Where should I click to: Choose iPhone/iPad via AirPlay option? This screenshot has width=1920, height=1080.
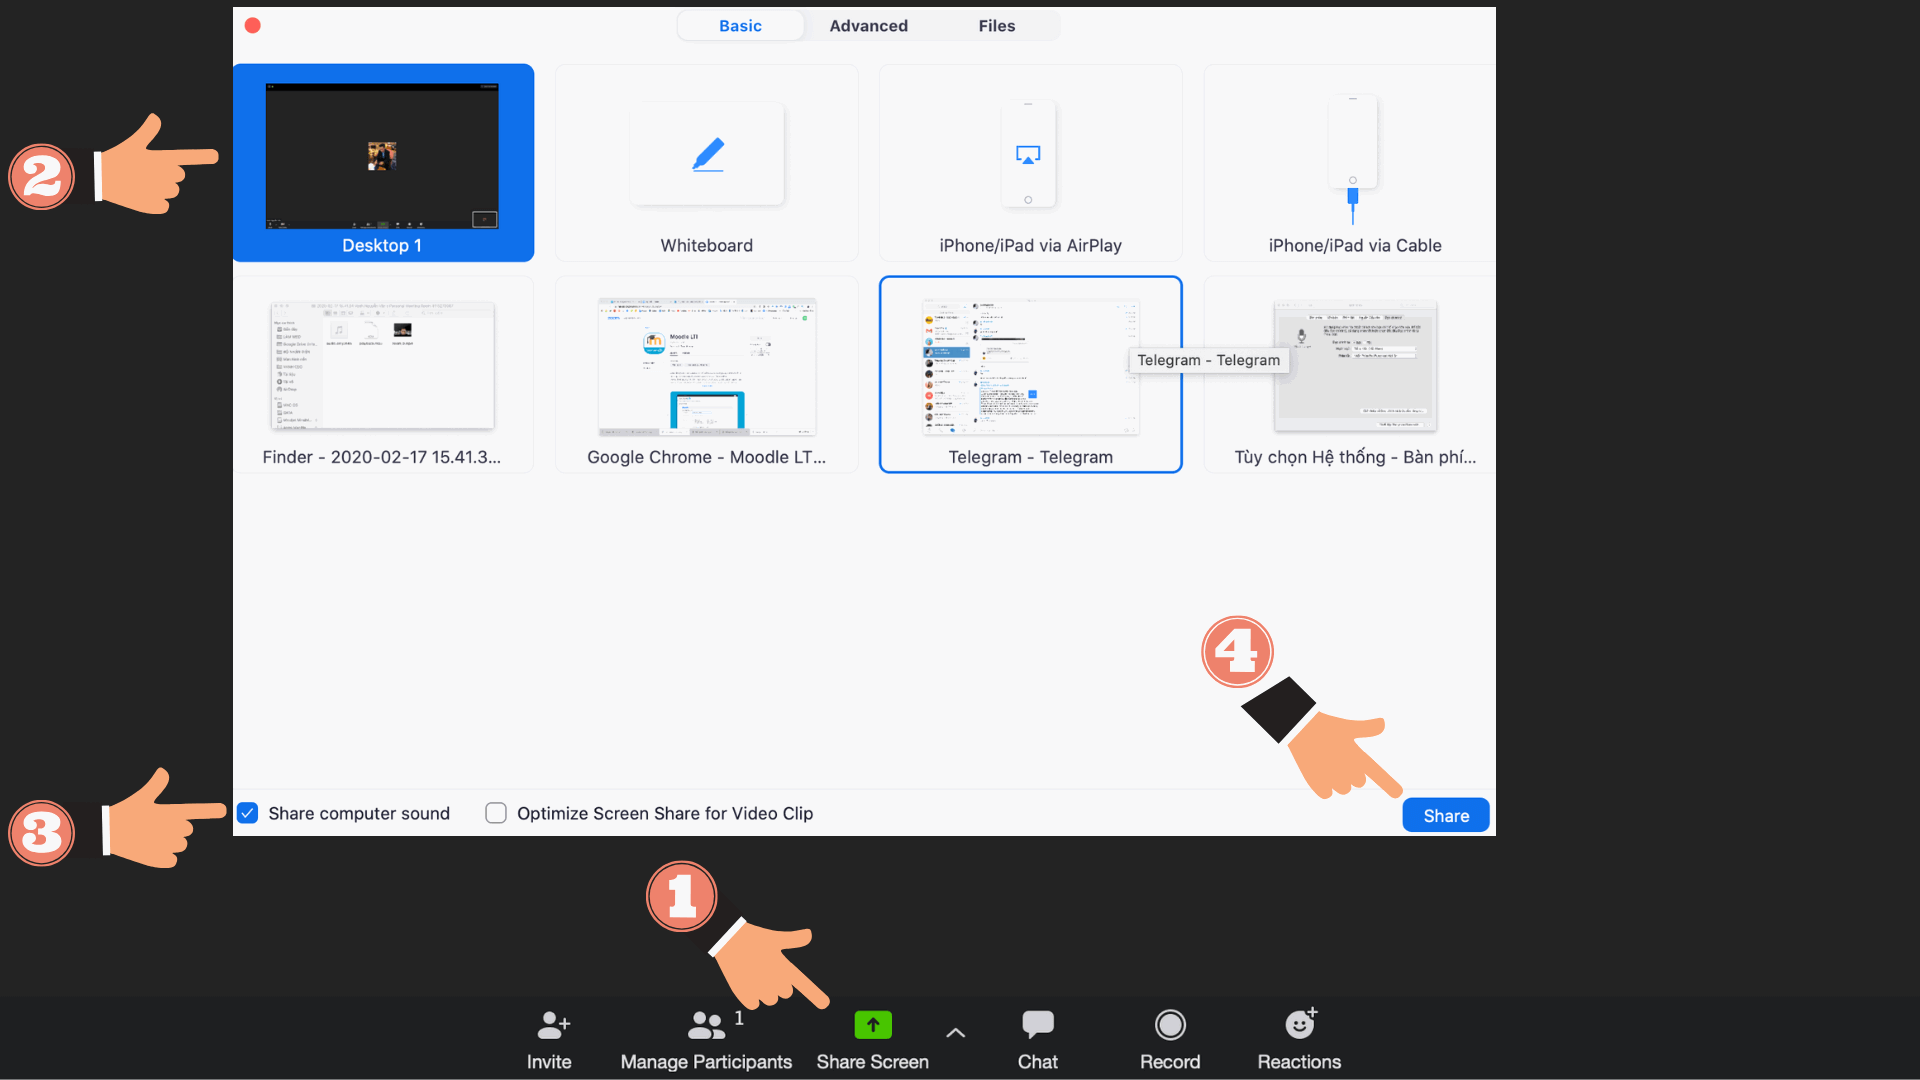pyautogui.click(x=1030, y=163)
